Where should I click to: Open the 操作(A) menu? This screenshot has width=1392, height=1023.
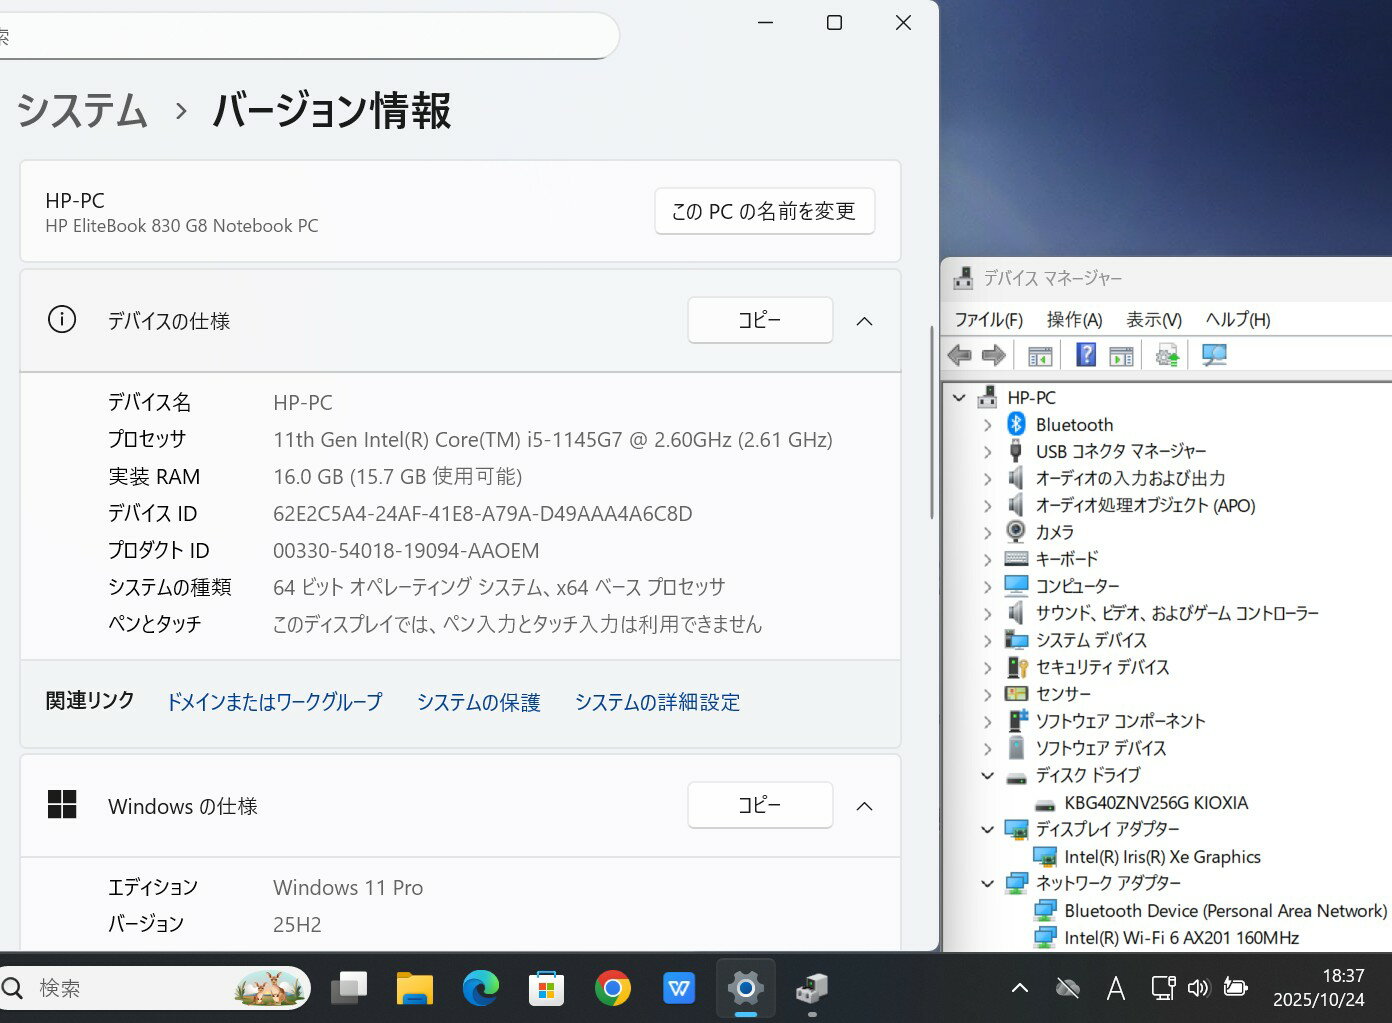coord(1074,320)
